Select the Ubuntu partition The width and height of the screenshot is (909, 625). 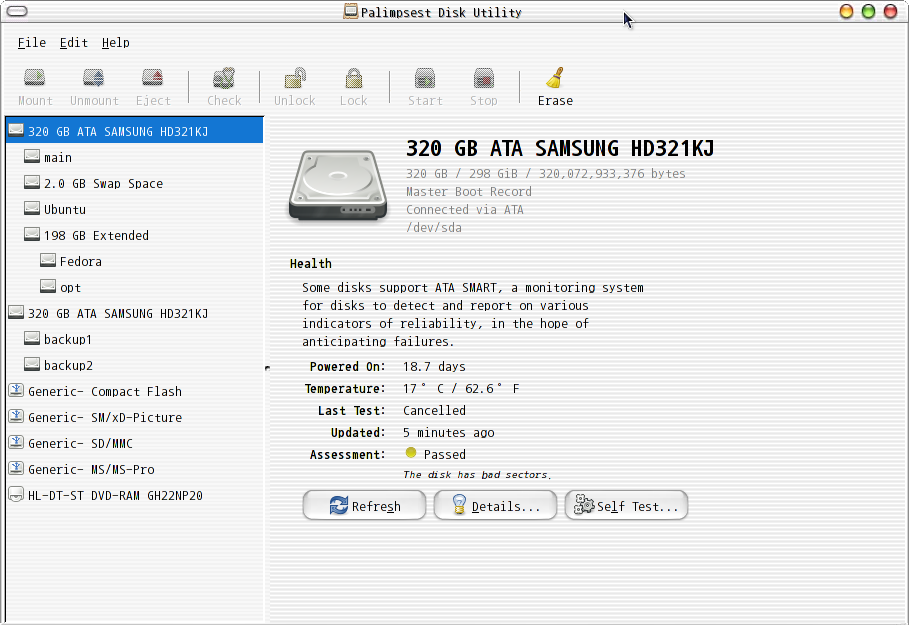[134, 209]
